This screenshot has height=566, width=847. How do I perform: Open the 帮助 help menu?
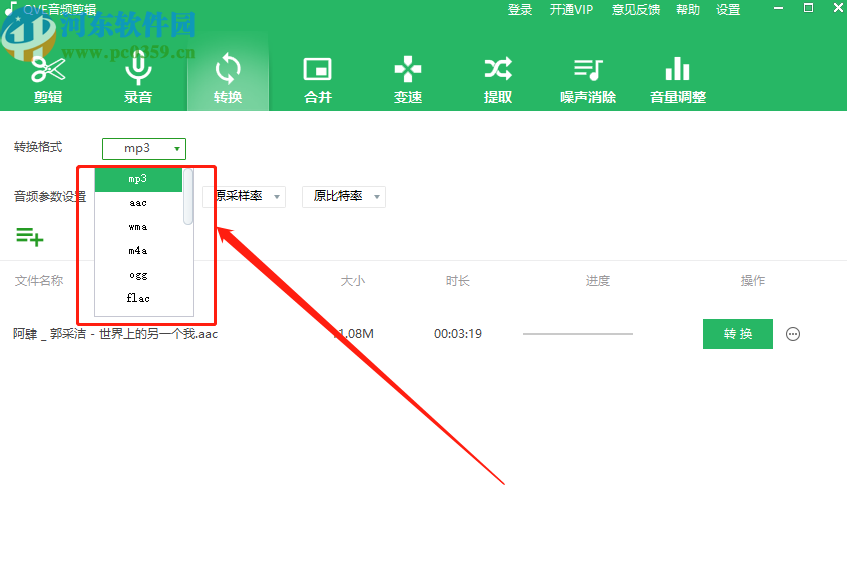tap(688, 10)
